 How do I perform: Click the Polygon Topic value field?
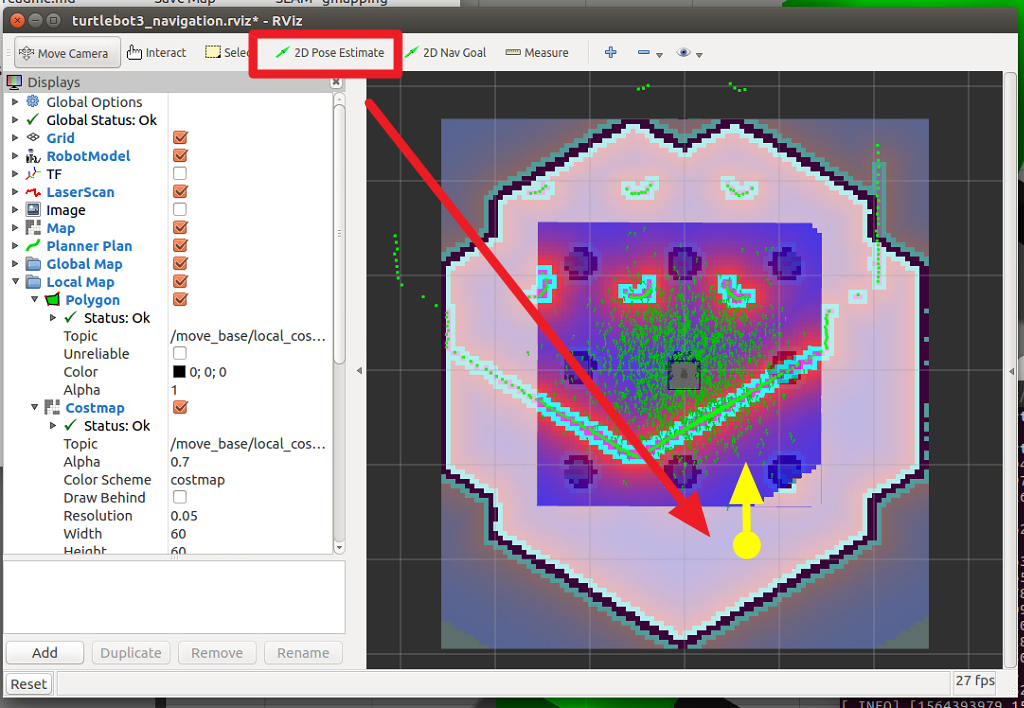click(x=250, y=336)
